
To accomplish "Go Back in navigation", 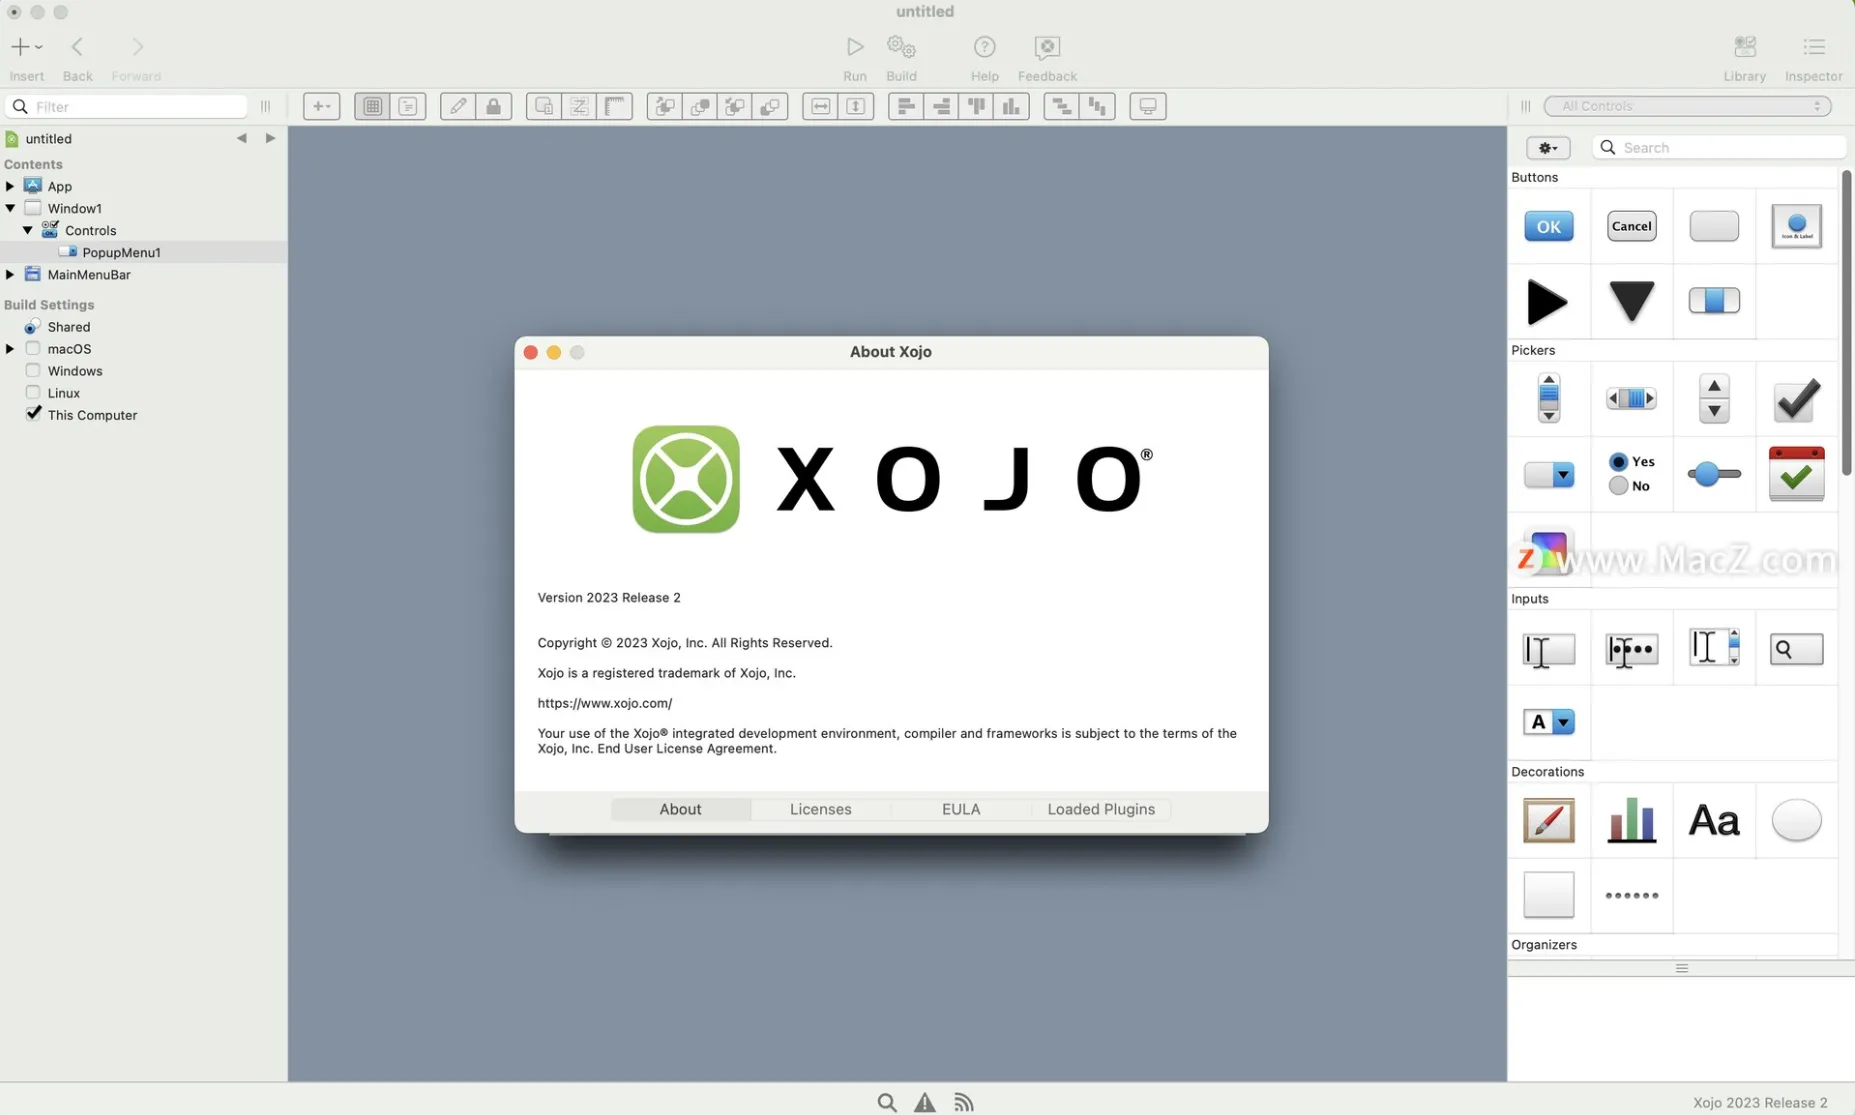I will tap(77, 47).
